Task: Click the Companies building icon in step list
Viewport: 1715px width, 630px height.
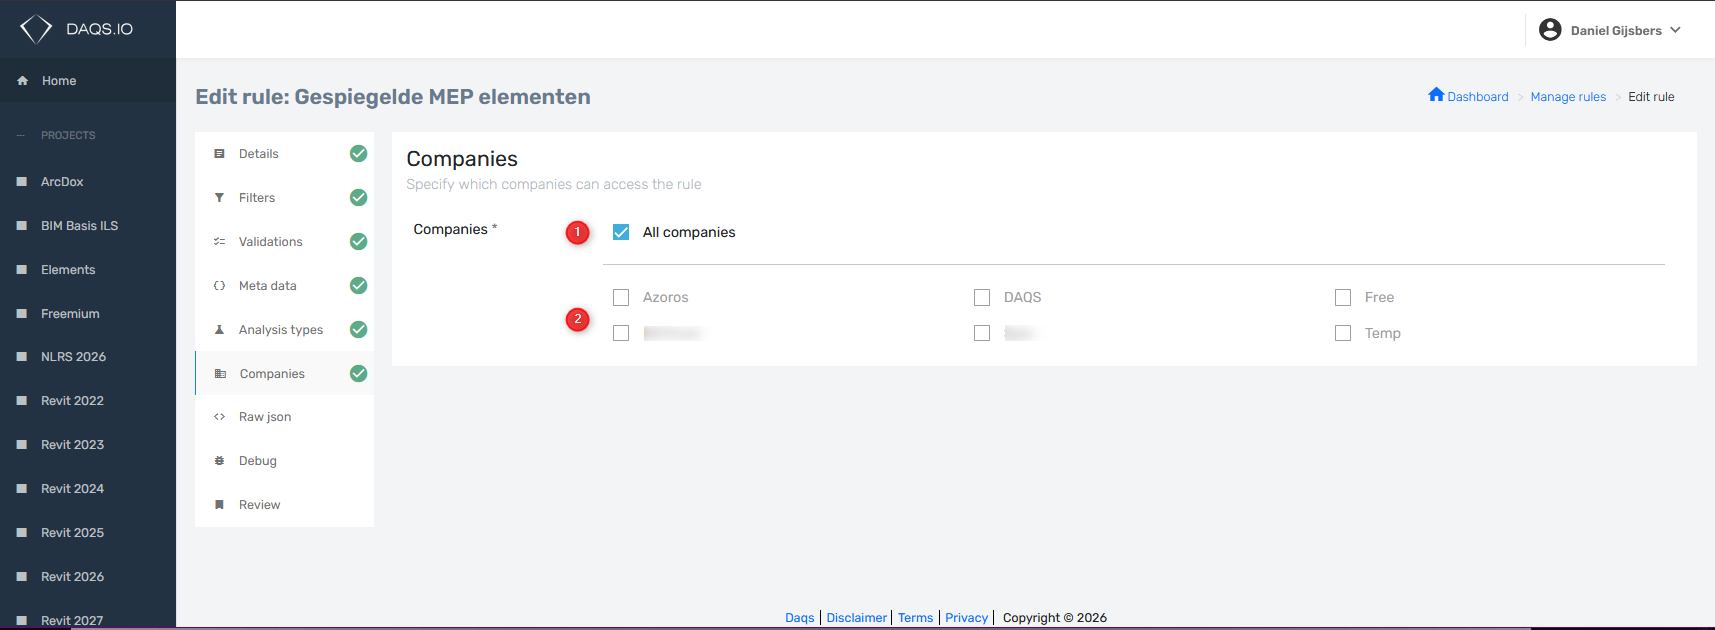Action: click(x=220, y=374)
